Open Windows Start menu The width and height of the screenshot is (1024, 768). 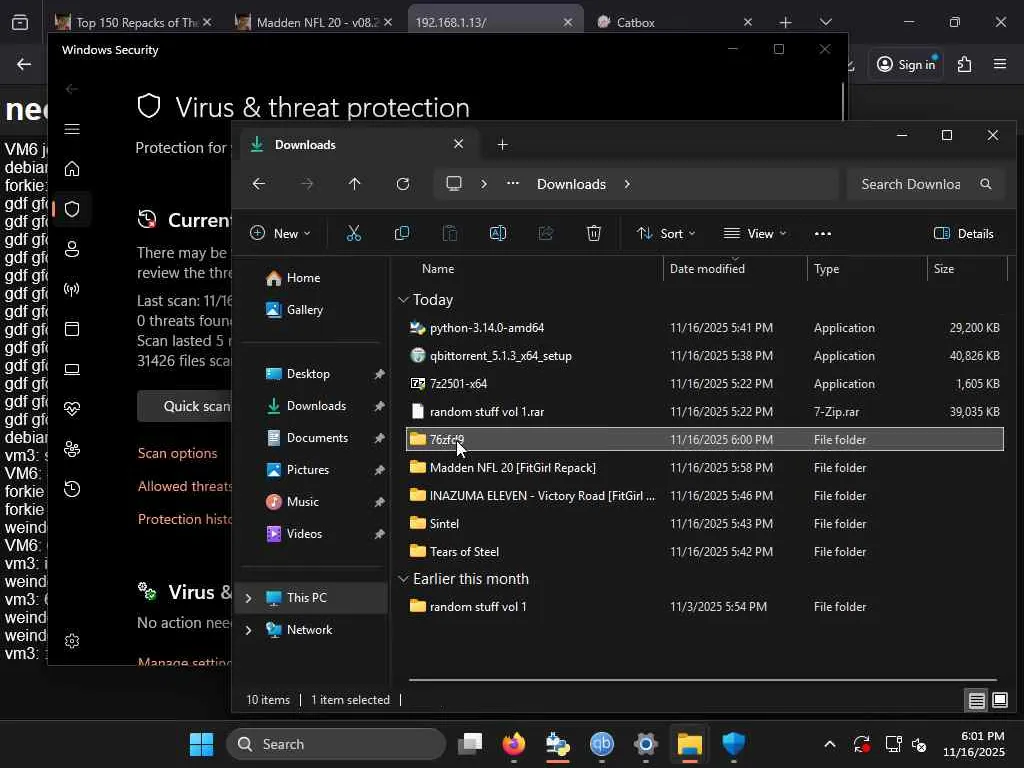click(x=201, y=744)
